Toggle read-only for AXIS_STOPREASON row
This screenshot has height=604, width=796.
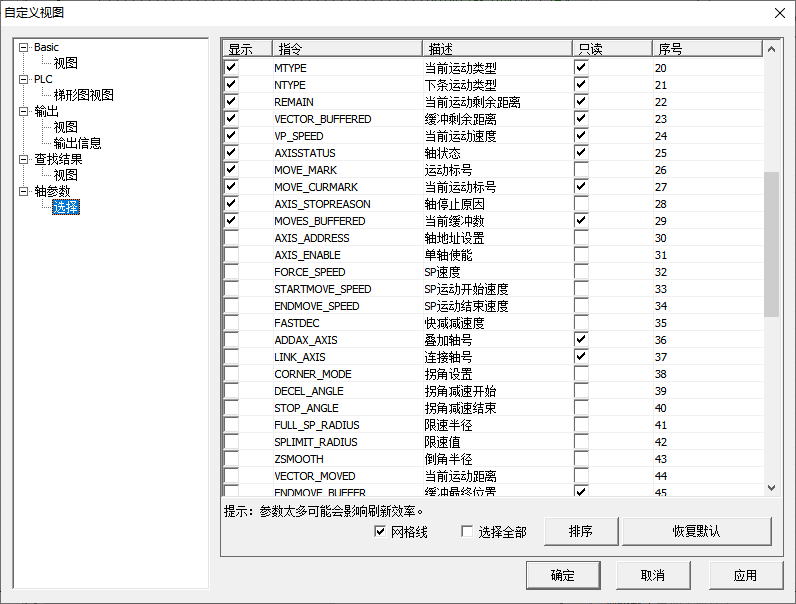pos(582,203)
